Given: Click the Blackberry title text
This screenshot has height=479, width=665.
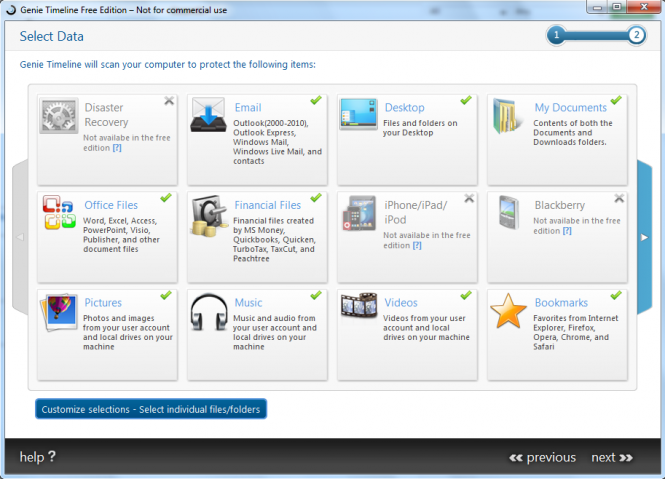Looking at the screenshot, I should 559,205.
